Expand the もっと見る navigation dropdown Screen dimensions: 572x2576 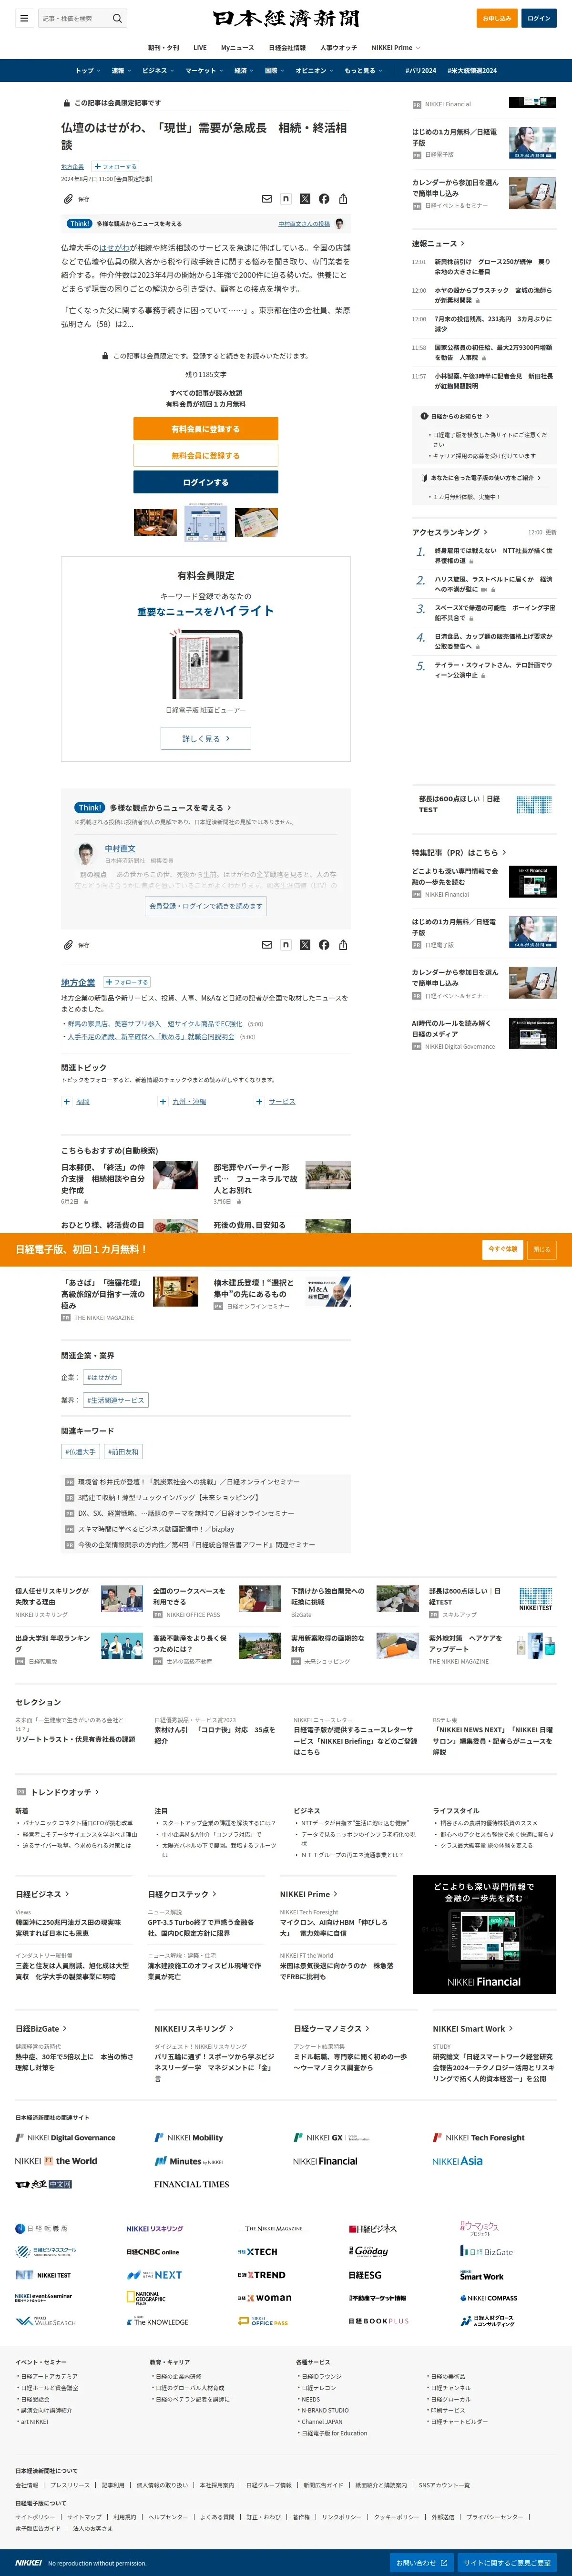363,71
